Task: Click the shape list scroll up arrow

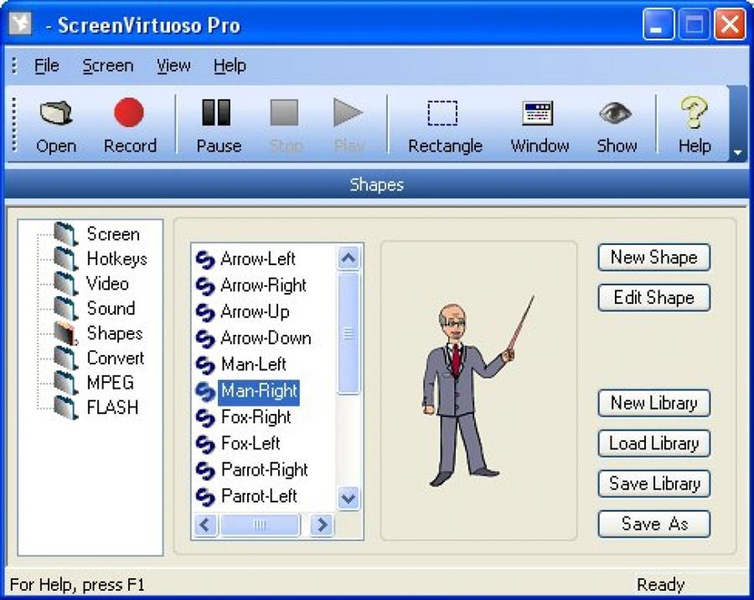Action: point(348,259)
